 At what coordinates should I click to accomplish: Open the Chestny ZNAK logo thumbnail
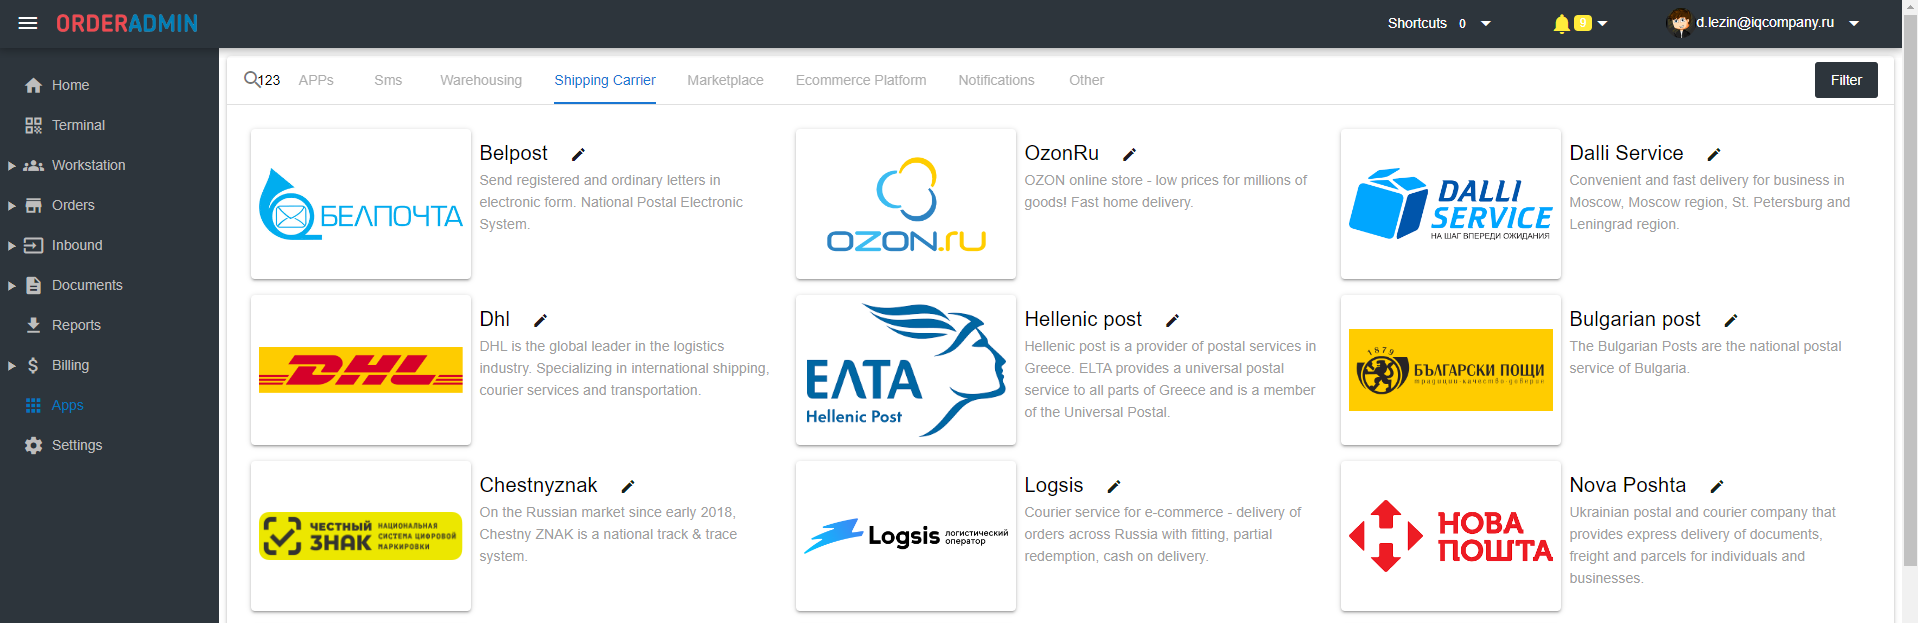click(361, 536)
